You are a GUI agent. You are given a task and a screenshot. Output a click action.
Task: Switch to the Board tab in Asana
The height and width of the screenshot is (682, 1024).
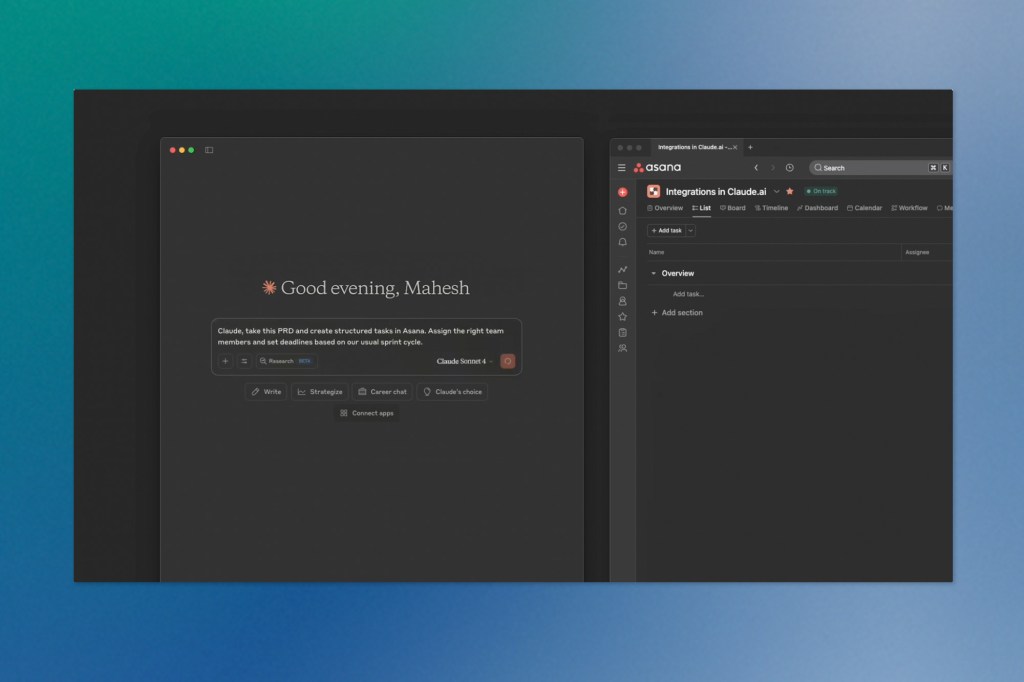[733, 208]
